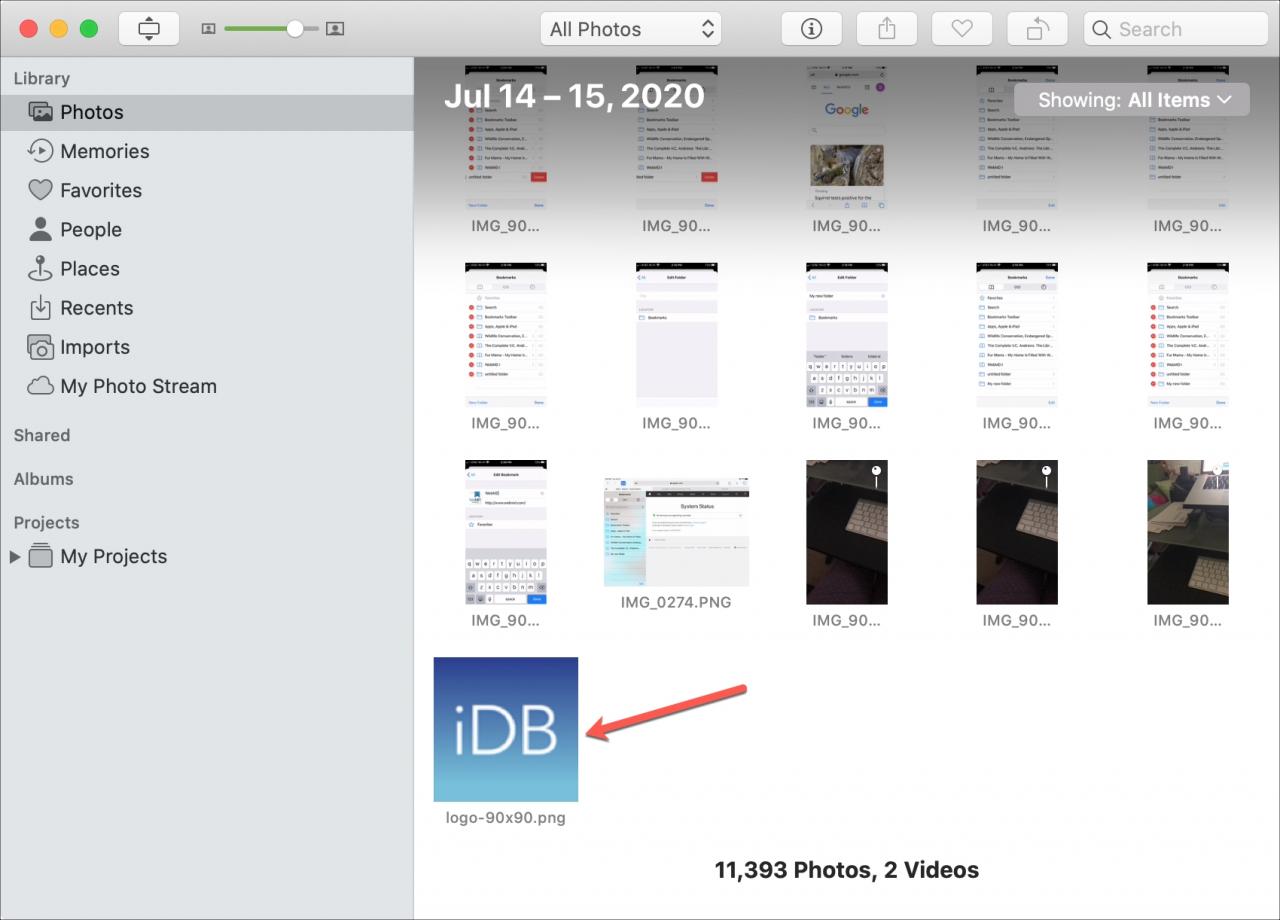
Task: Show photo info with the Info button
Action: click(x=811, y=29)
